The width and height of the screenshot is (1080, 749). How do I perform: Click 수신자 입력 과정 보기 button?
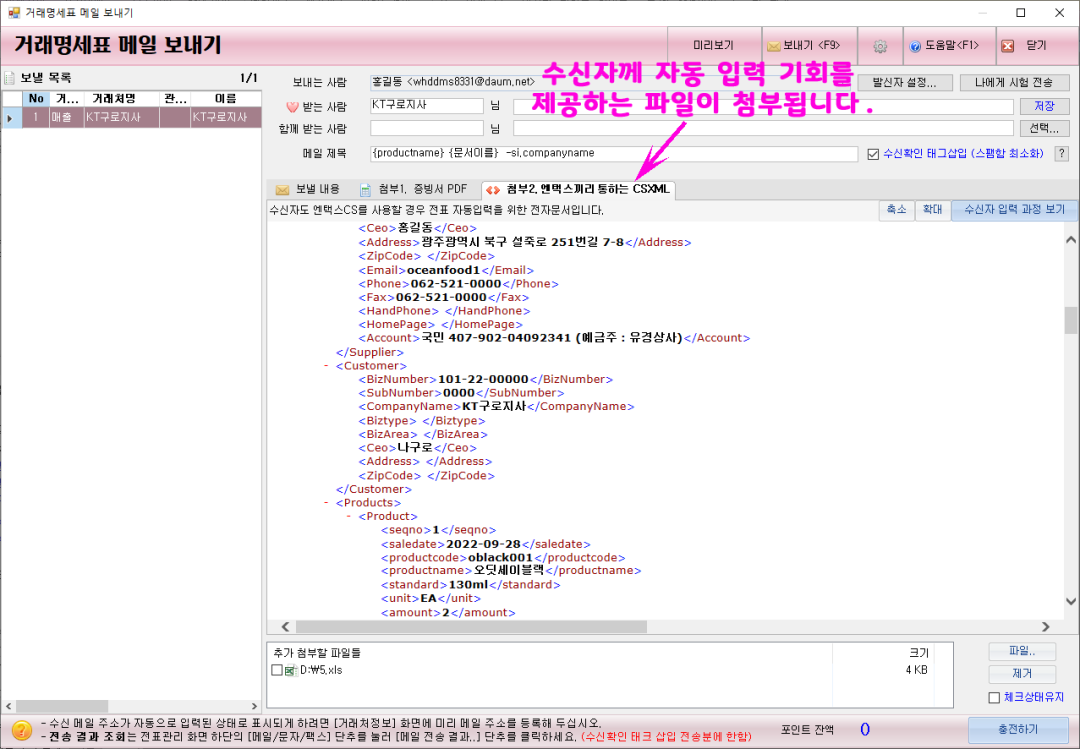coord(1014,209)
